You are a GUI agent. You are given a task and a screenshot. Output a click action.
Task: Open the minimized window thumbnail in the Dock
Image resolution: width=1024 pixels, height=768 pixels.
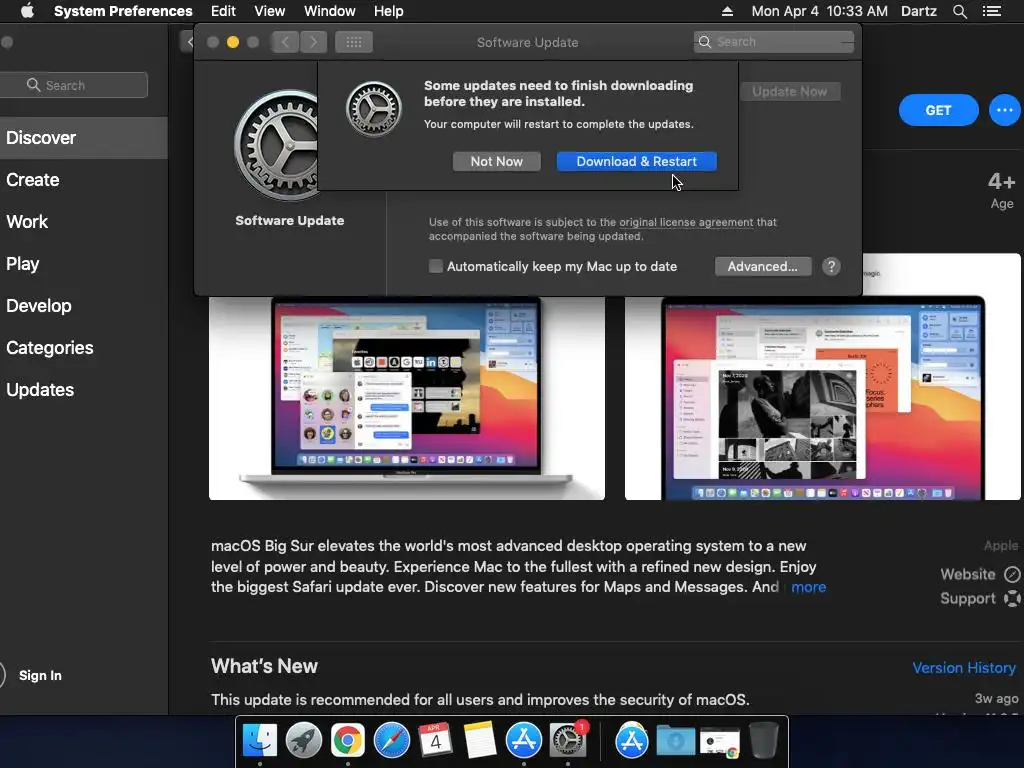point(720,742)
